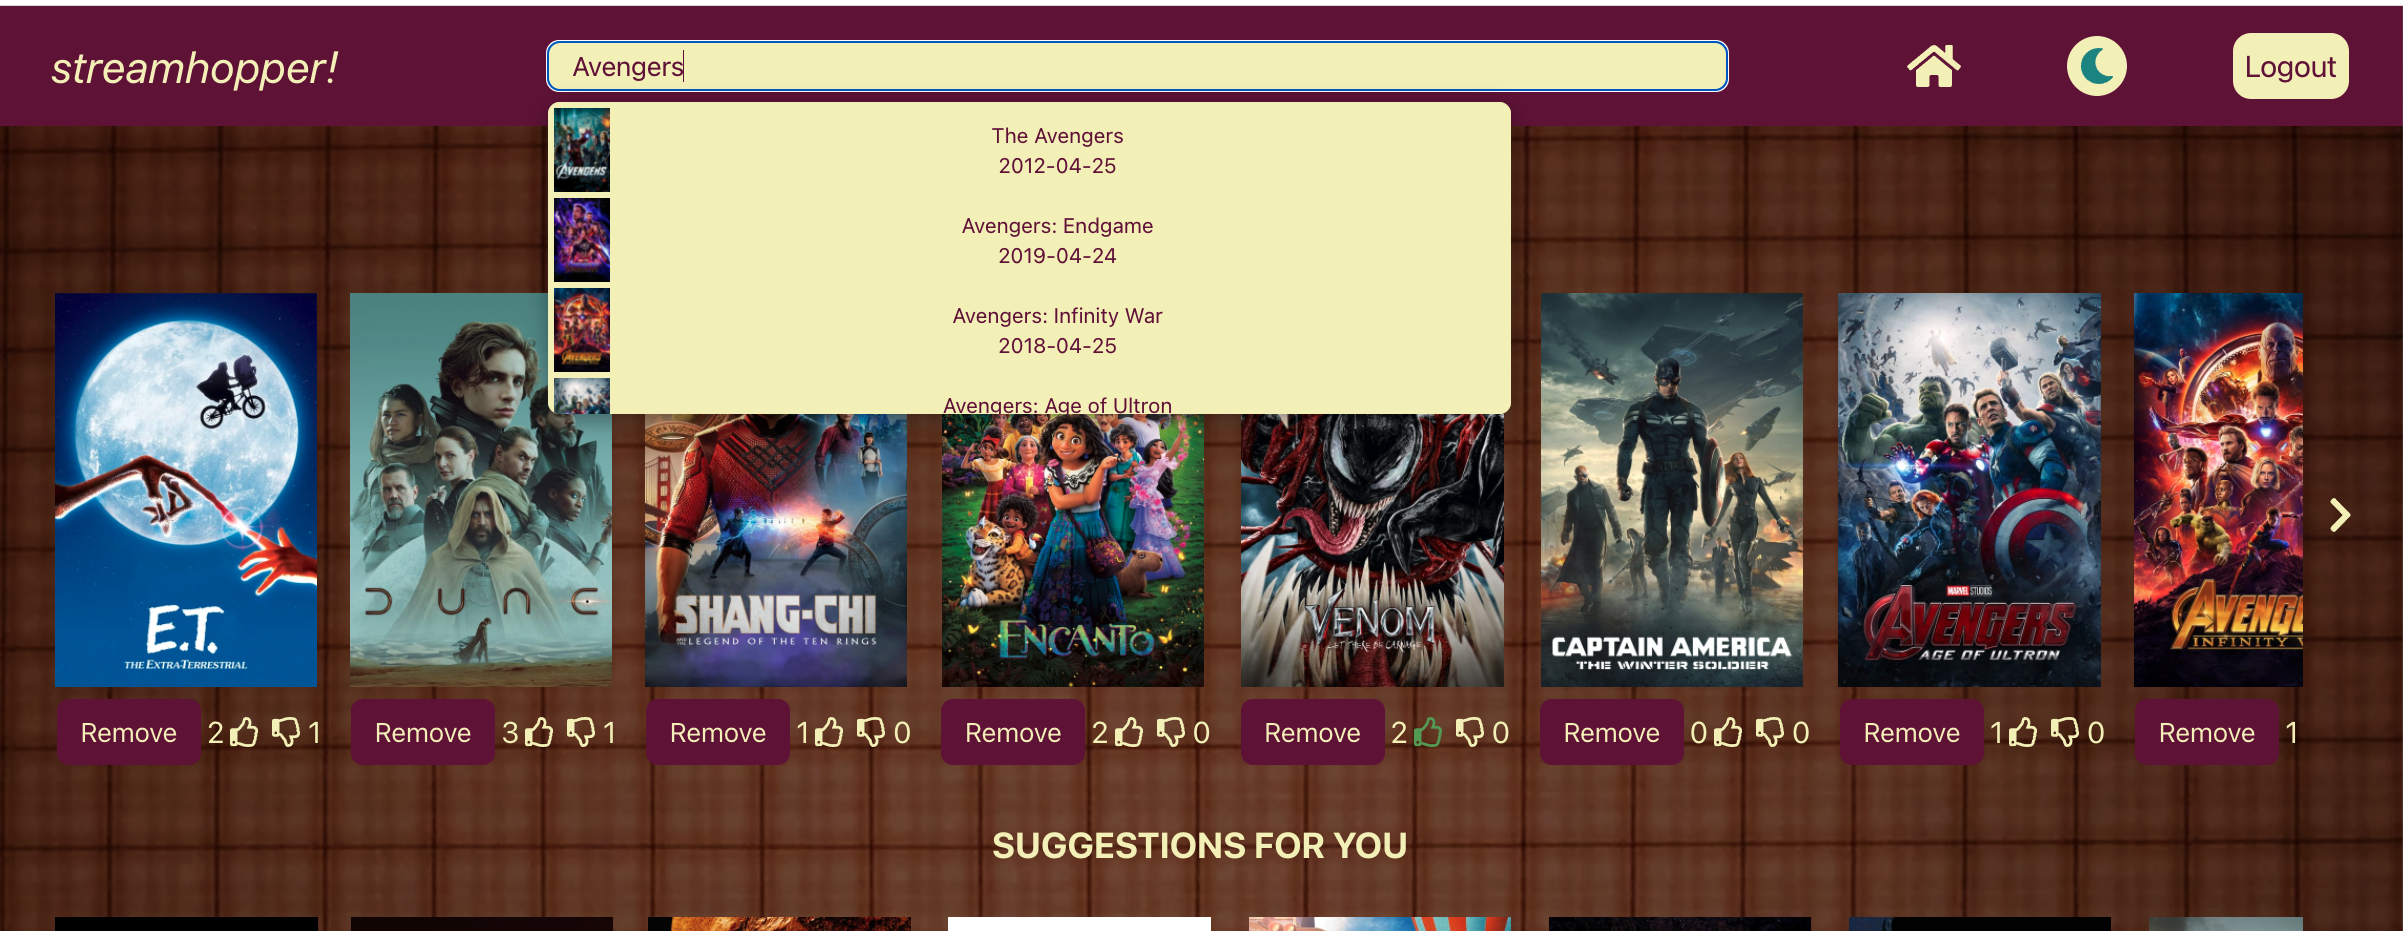Dislike Avengers Age of Ultron
2403x931 pixels.
point(2065,733)
